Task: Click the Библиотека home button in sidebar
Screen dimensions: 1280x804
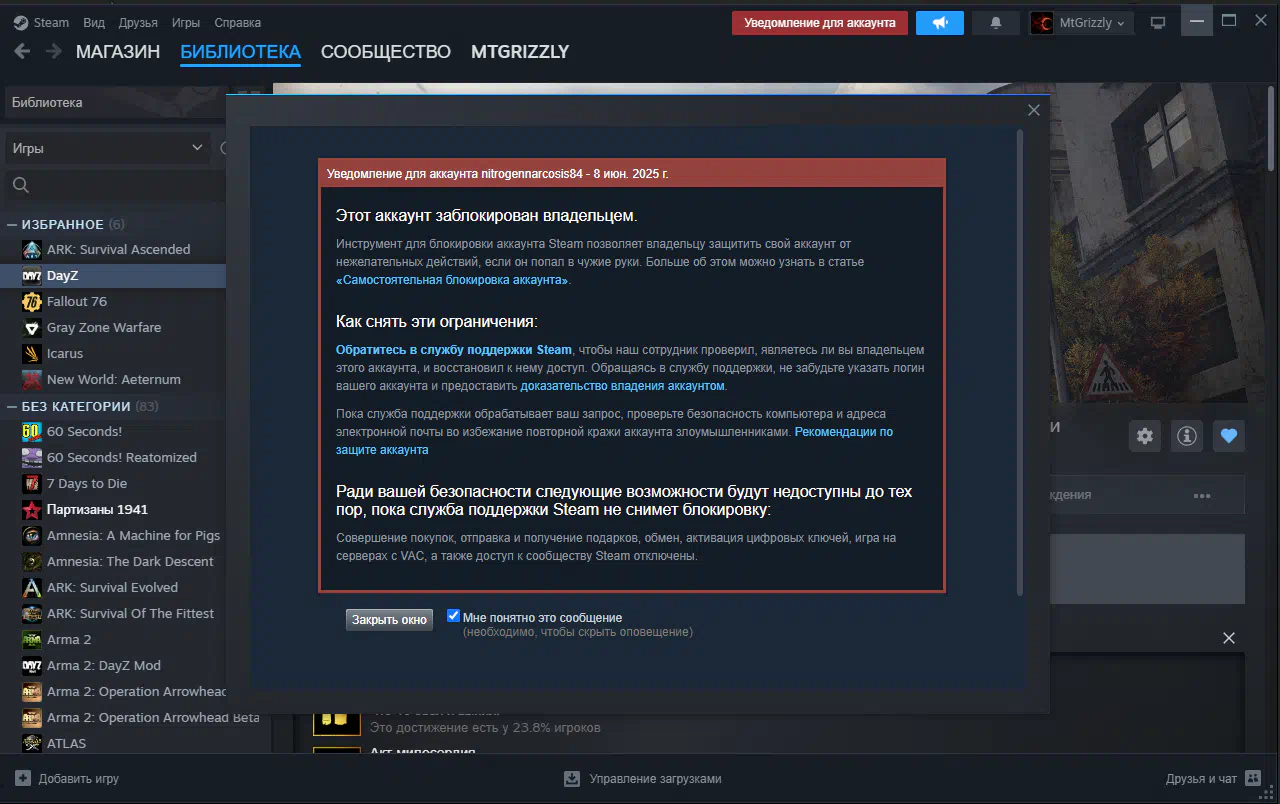Action: 116,102
